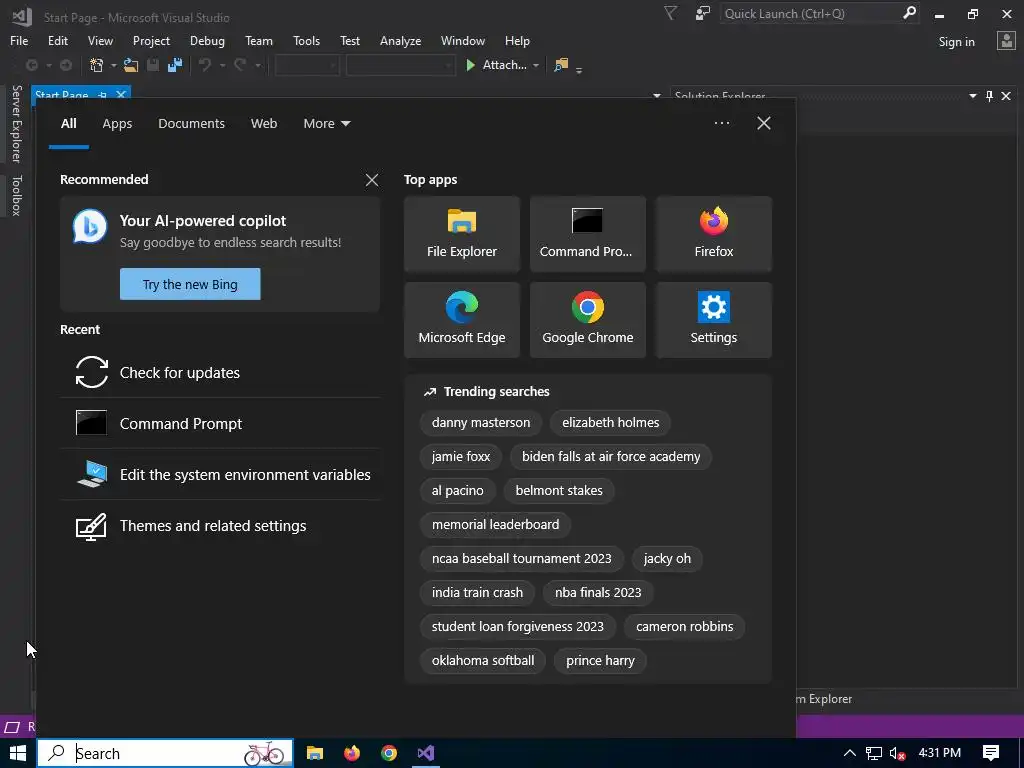Click Sign in link in Visual Studio
Viewport: 1024px width, 768px height.
(x=957, y=41)
